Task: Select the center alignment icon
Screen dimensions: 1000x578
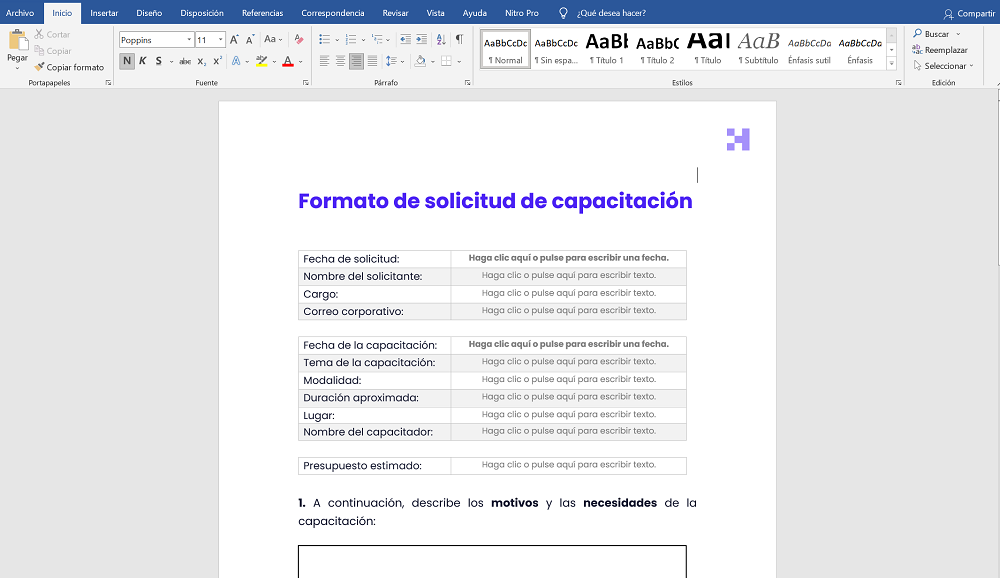Action: point(339,62)
